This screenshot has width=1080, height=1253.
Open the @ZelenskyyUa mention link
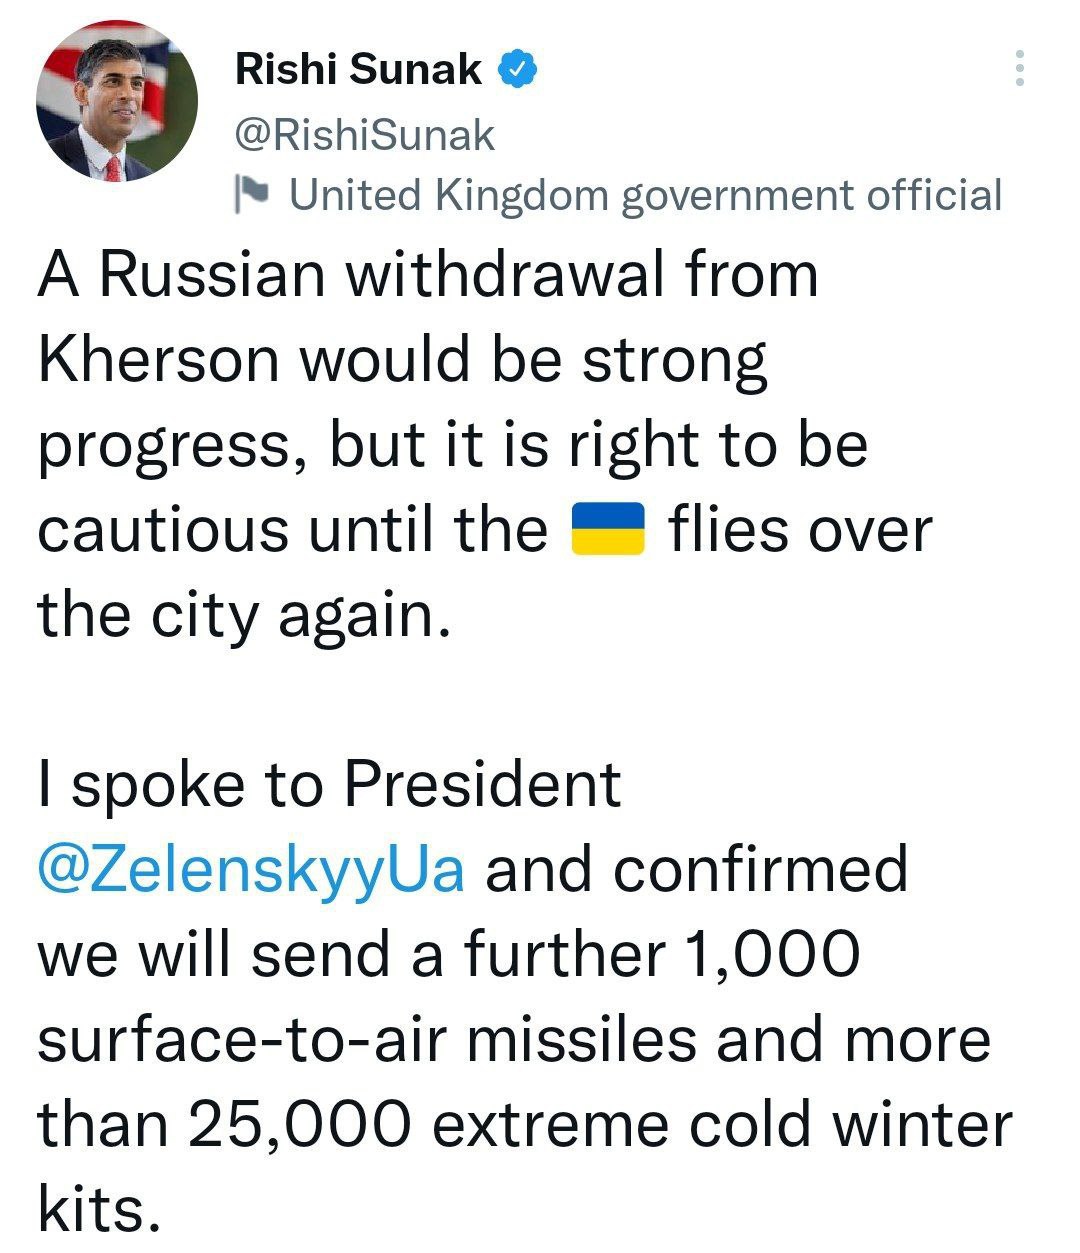251,869
